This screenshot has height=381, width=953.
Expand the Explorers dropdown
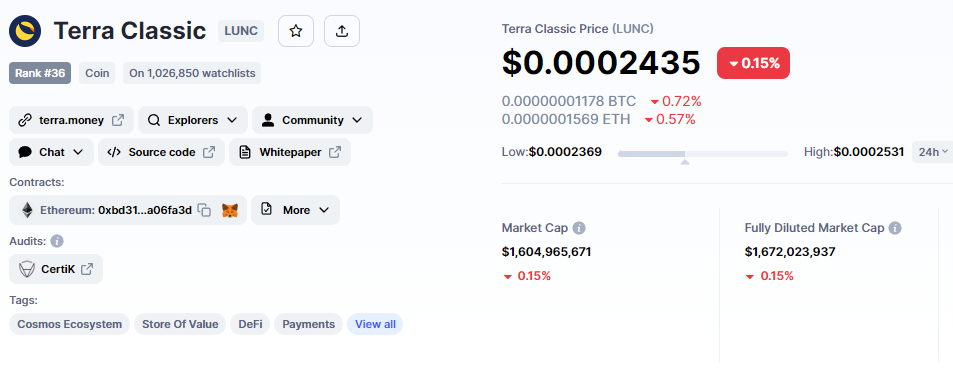(193, 120)
